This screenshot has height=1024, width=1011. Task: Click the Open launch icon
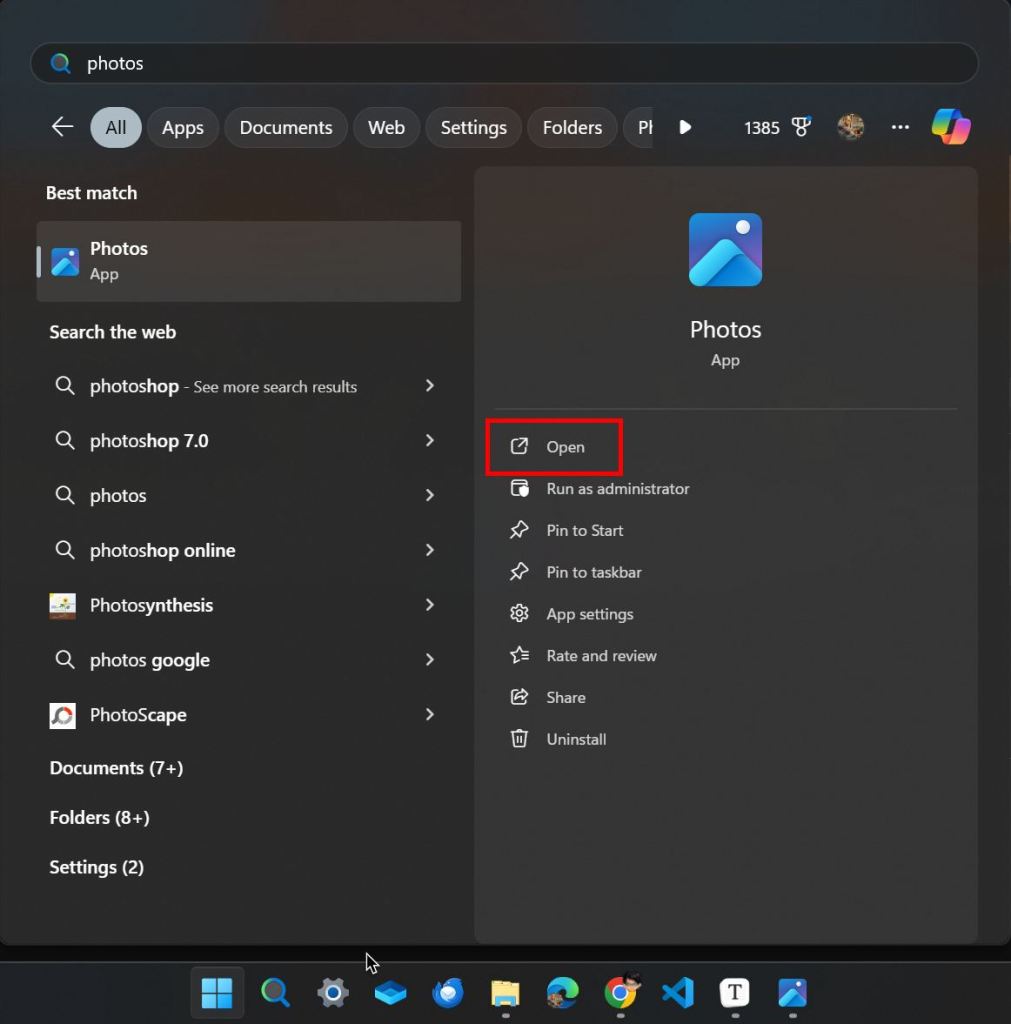coord(519,447)
